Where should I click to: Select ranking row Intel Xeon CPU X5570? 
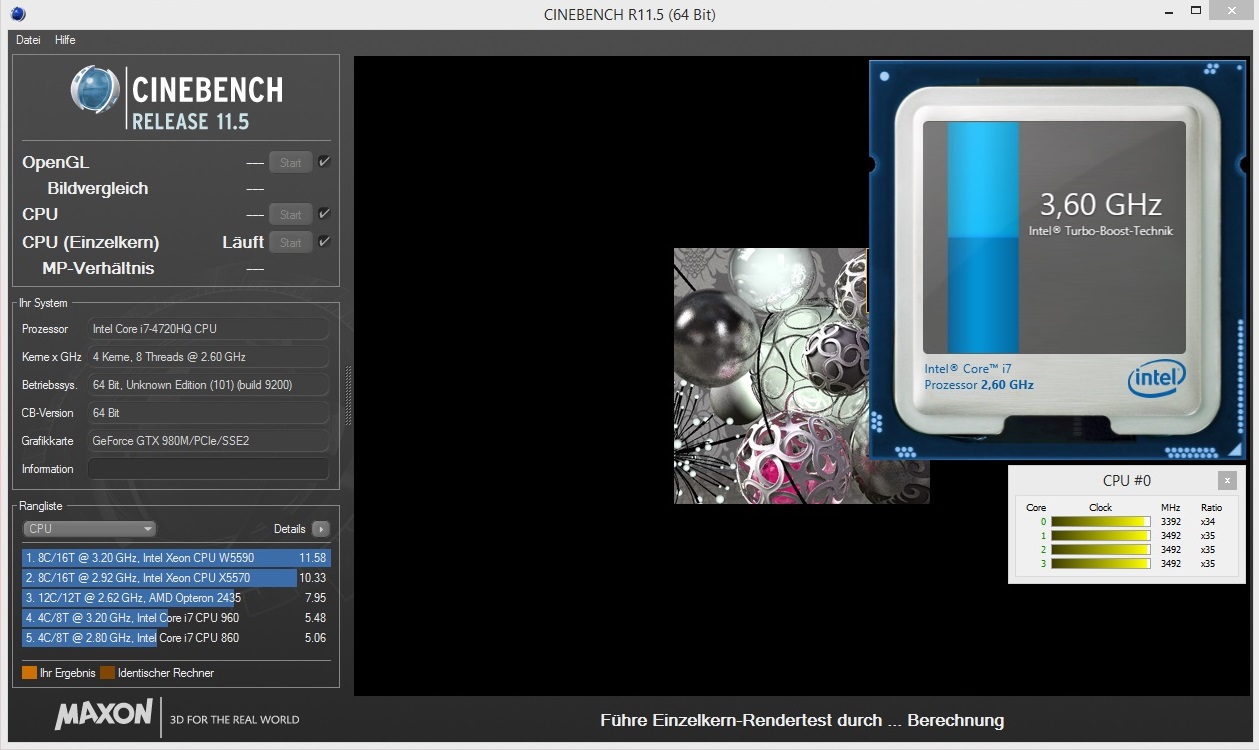pos(176,578)
